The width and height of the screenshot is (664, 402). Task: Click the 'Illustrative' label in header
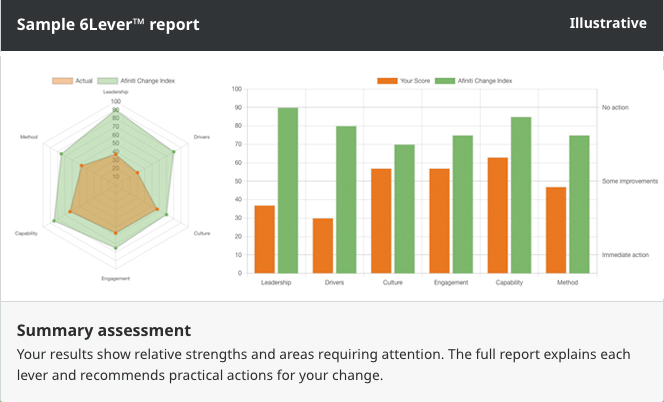pos(608,23)
